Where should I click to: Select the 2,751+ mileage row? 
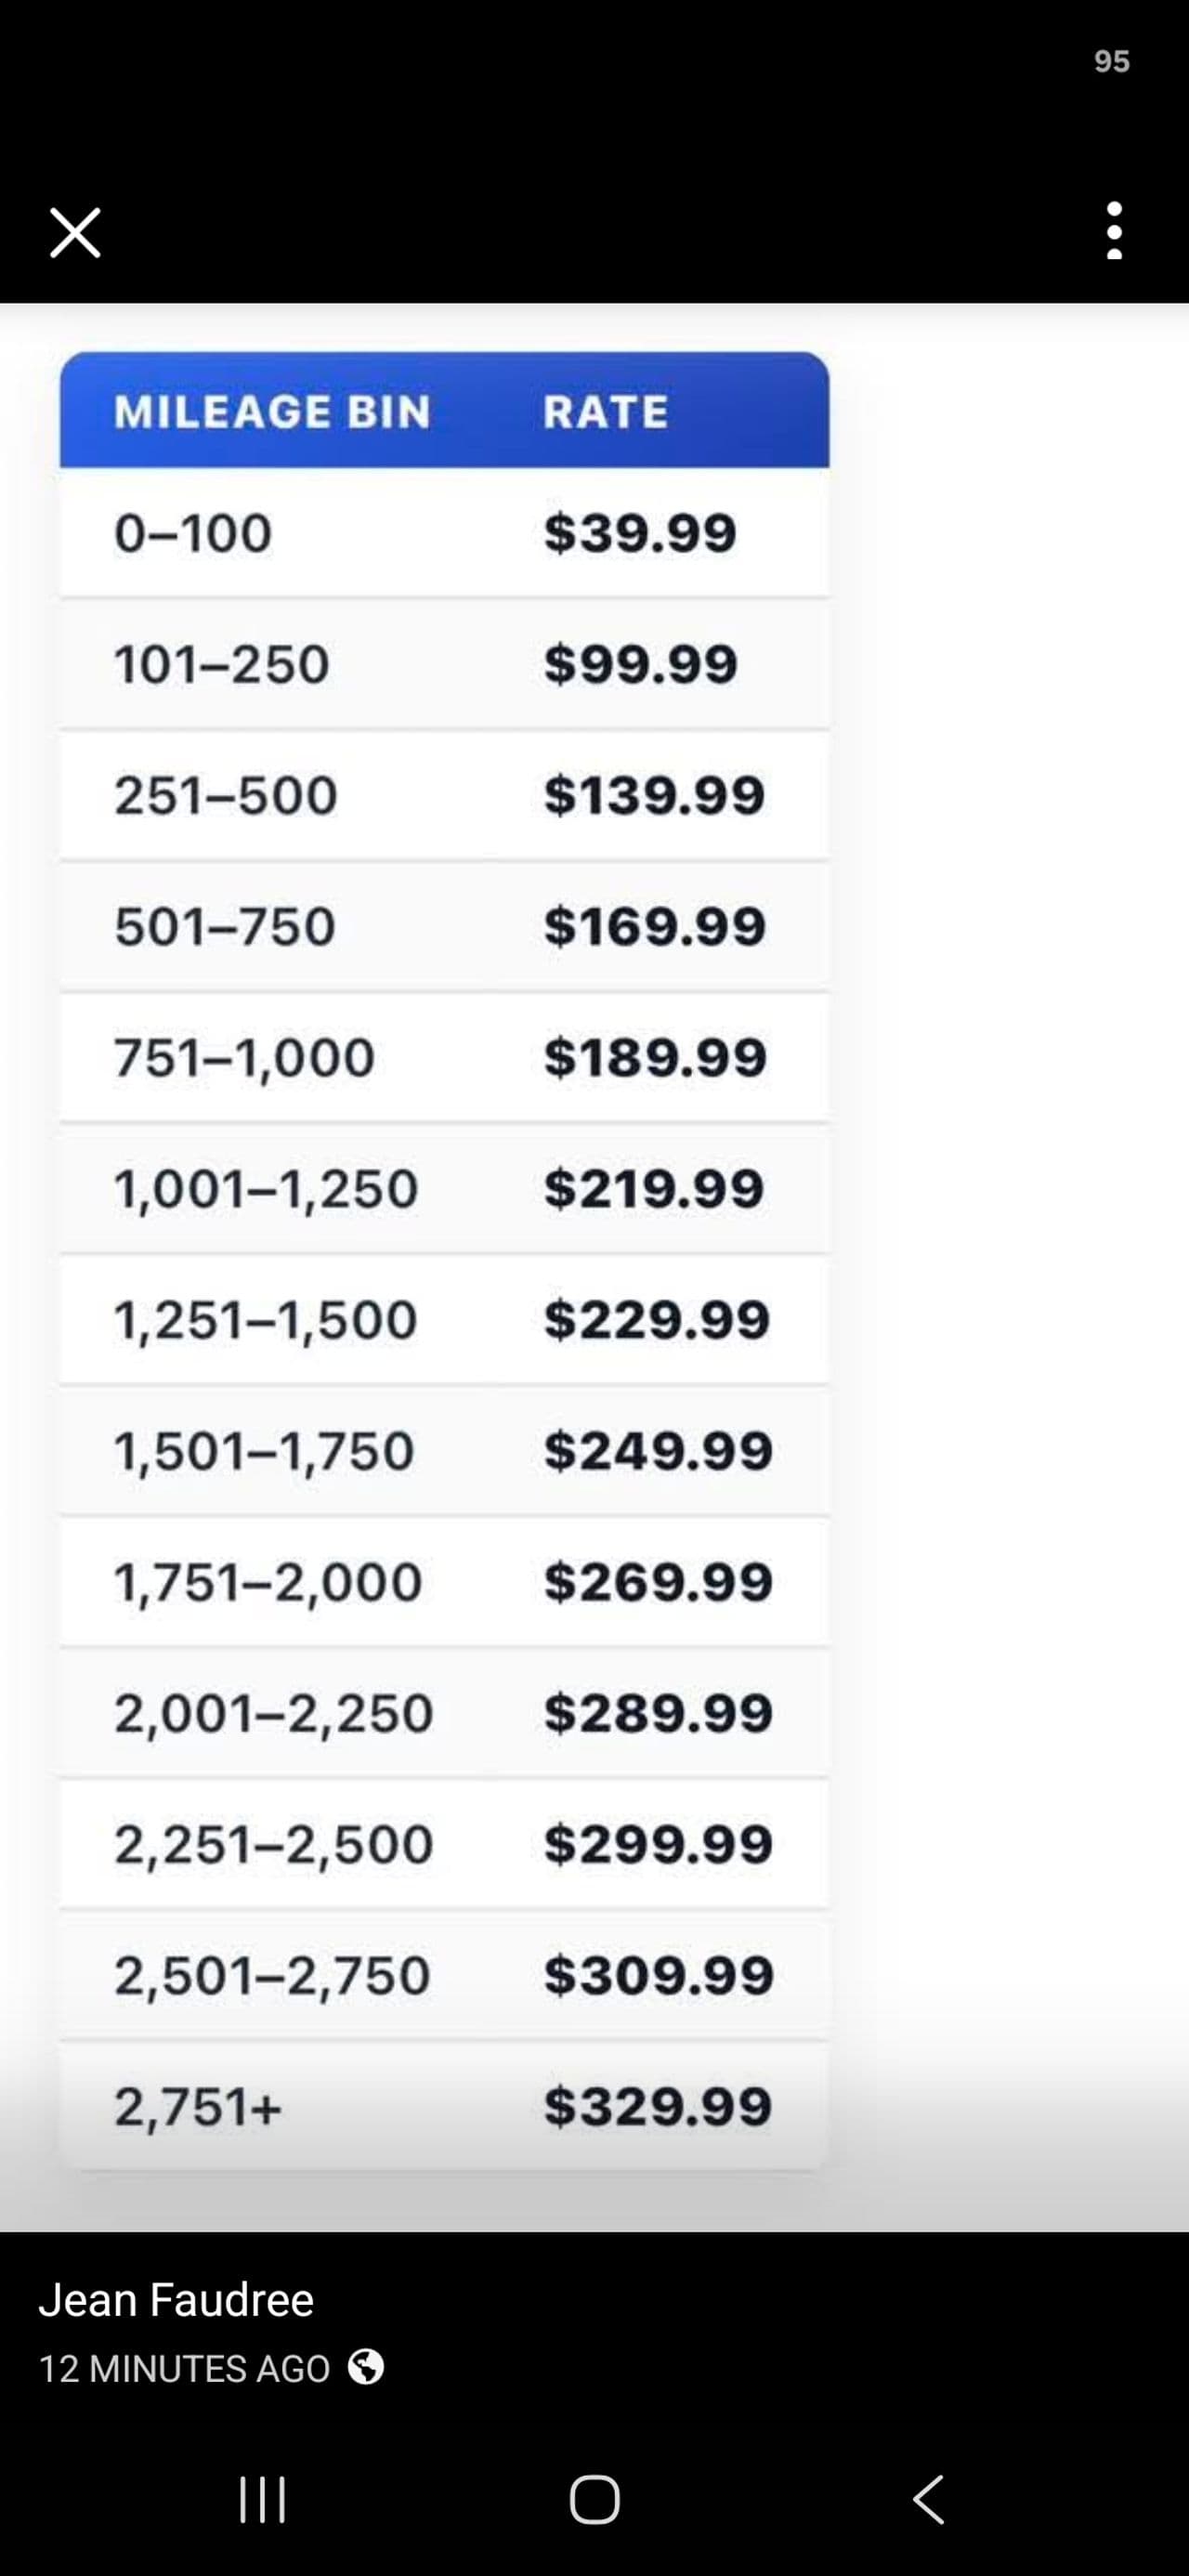444,2106
